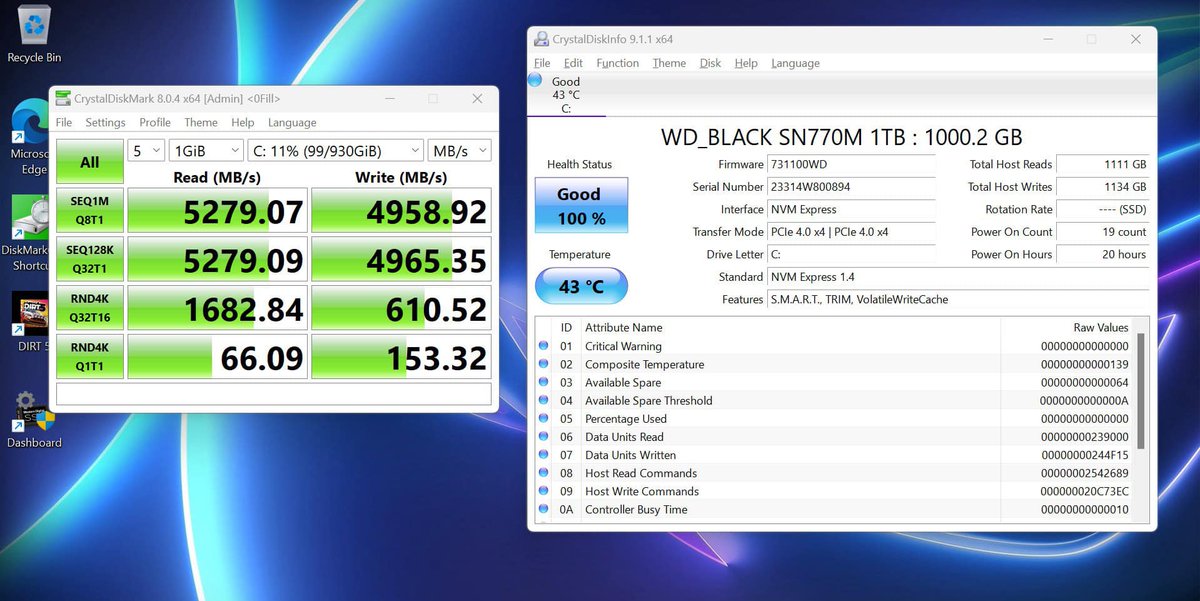1200x601 pixels.
Task: Run the RND4K Q32T16 test
Action: point(90,308)
